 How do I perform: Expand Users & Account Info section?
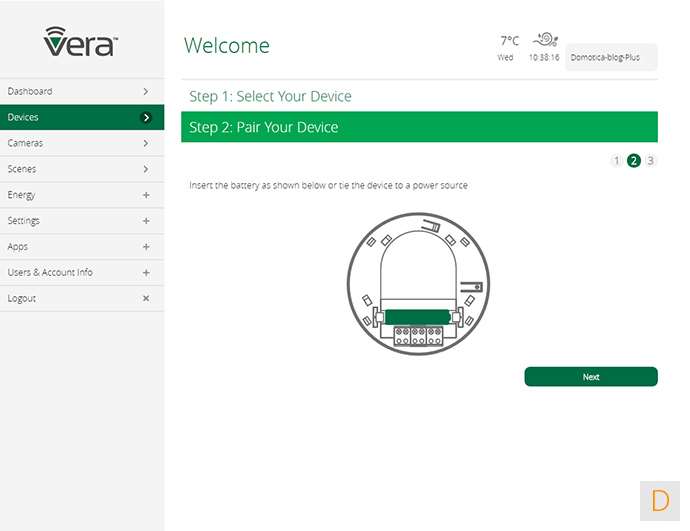146,273
